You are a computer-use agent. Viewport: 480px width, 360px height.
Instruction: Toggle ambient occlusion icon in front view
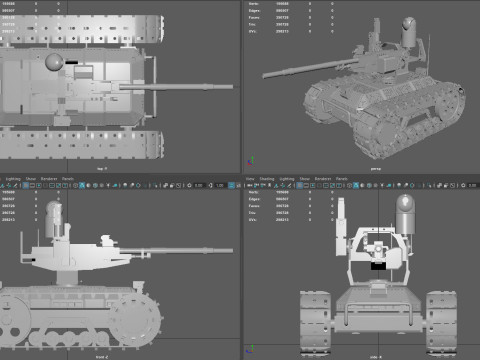pos(125,185)
